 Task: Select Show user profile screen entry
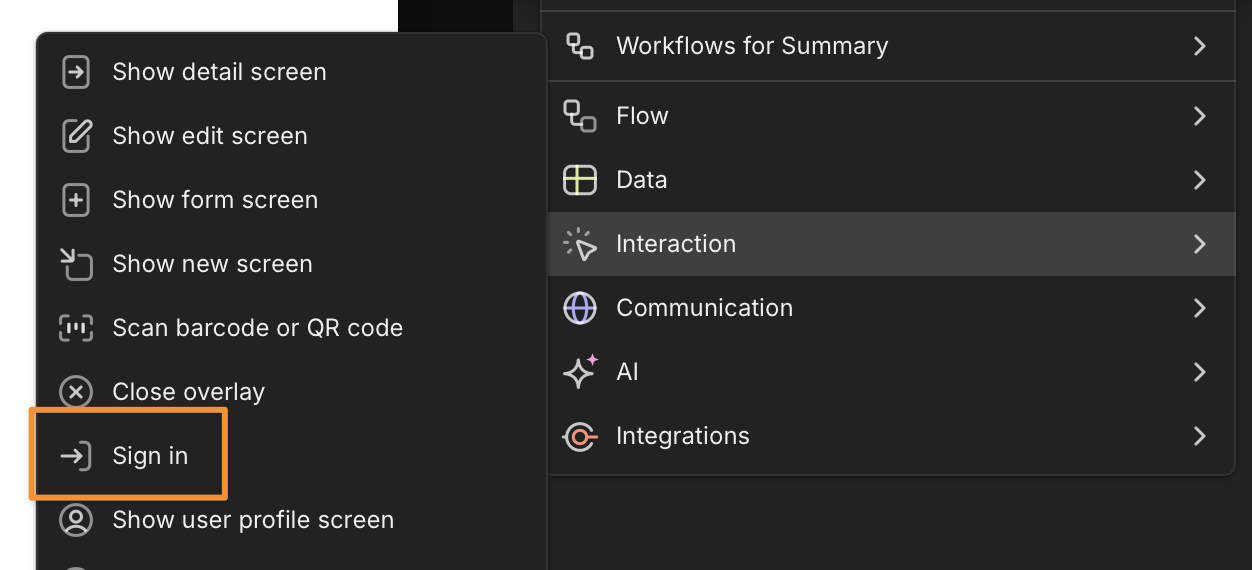tap(253, 520)
